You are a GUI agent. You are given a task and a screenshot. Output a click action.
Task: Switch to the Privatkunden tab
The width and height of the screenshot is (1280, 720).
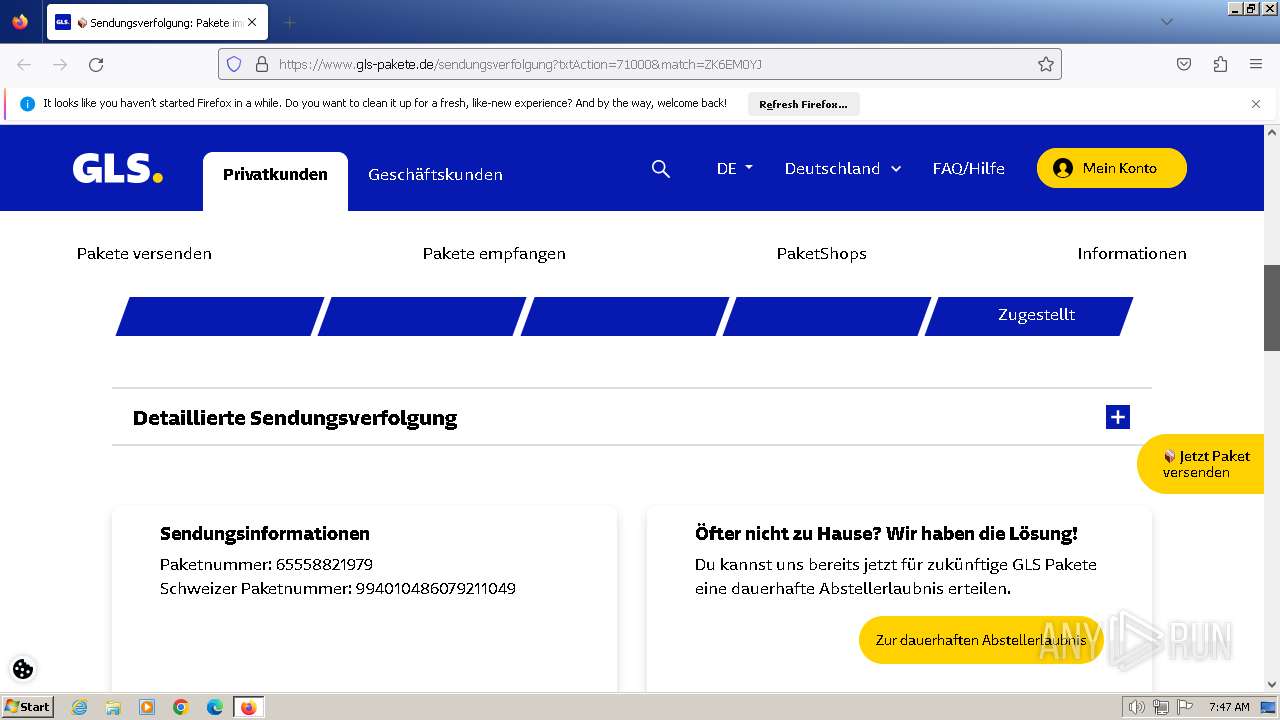pos(275,181)
